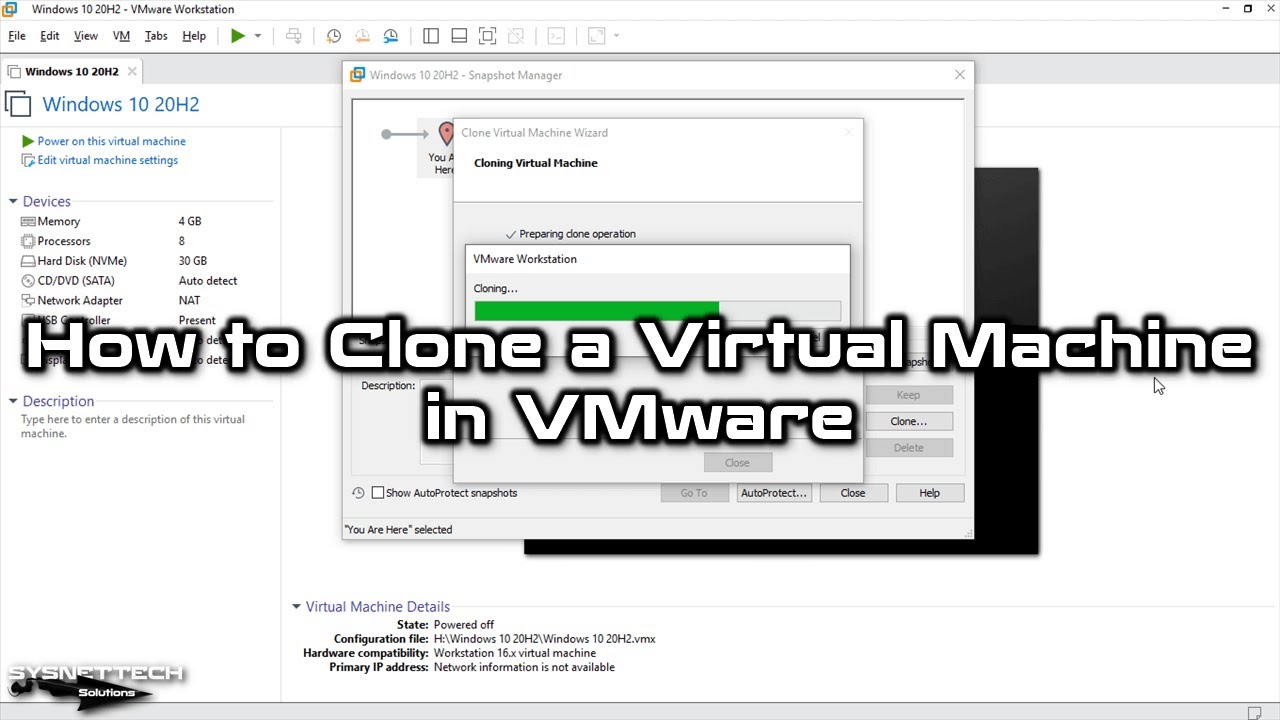Click the revert to snapshot toolbar icon
This screenshot has width=1280, height=720.
coord(362,36)
